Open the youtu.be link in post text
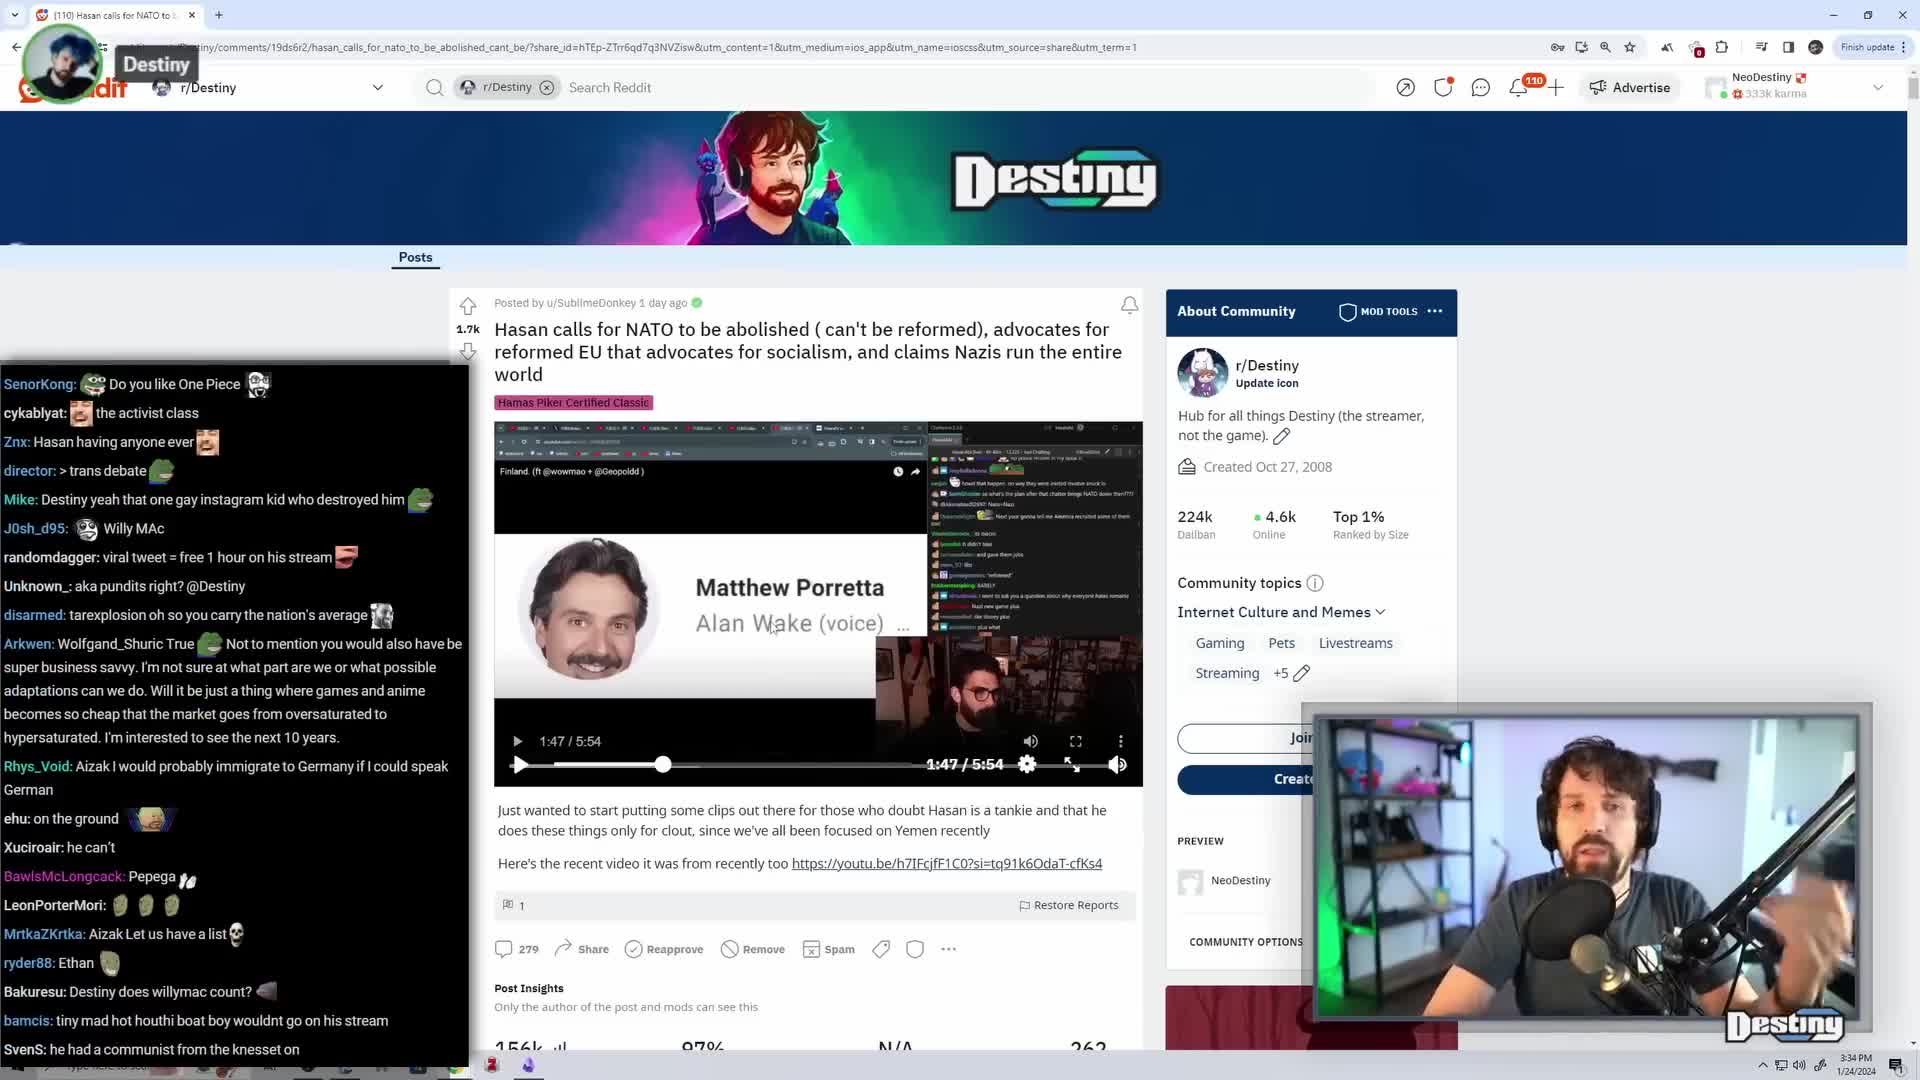This screenshot has height=1080, width=1920. [x=947, y=864]
